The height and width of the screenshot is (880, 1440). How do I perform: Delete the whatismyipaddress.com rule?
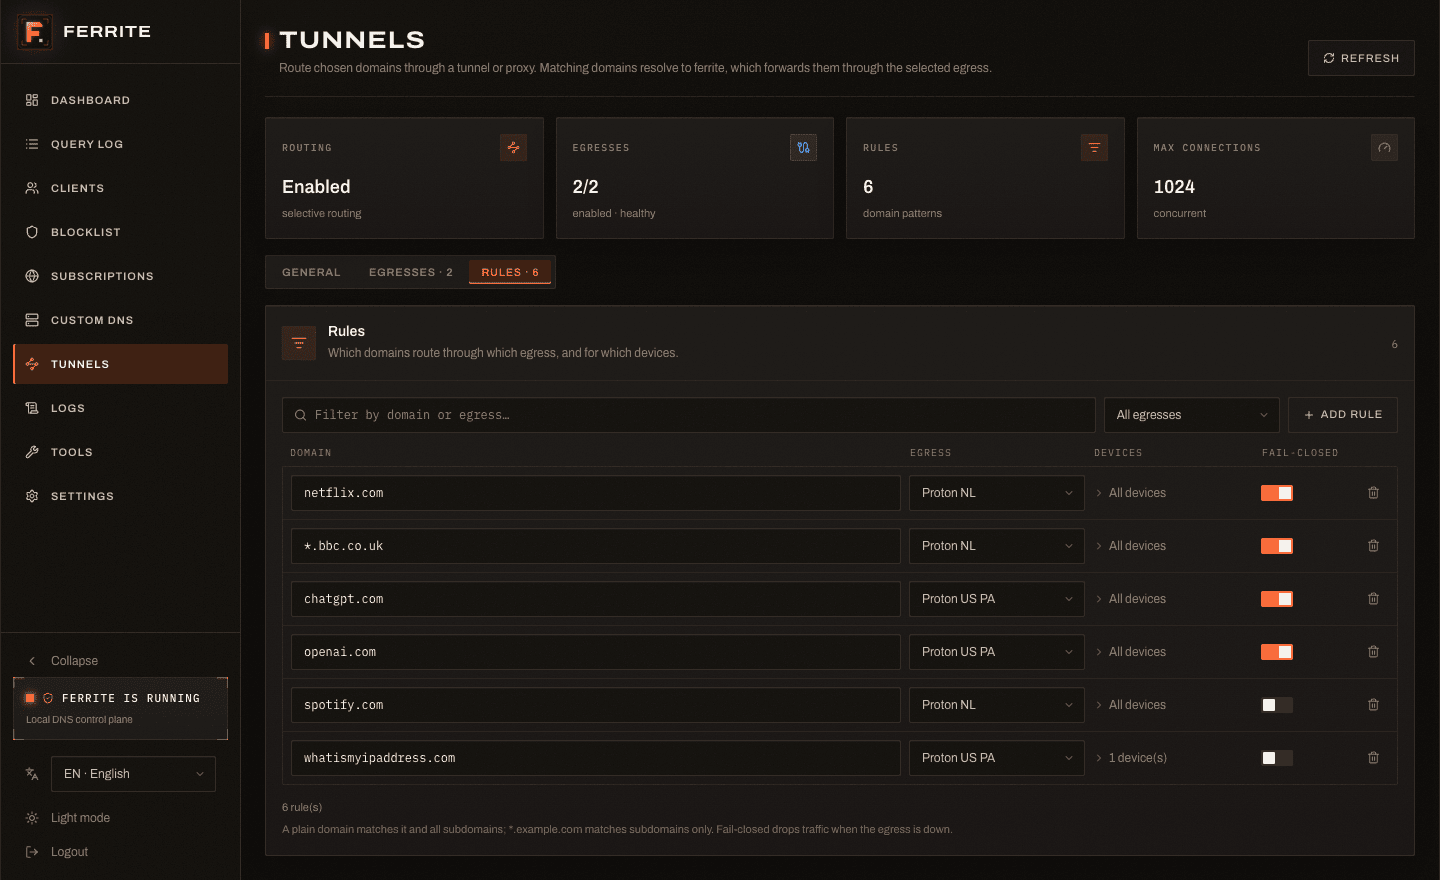[x=1373, y=758]
